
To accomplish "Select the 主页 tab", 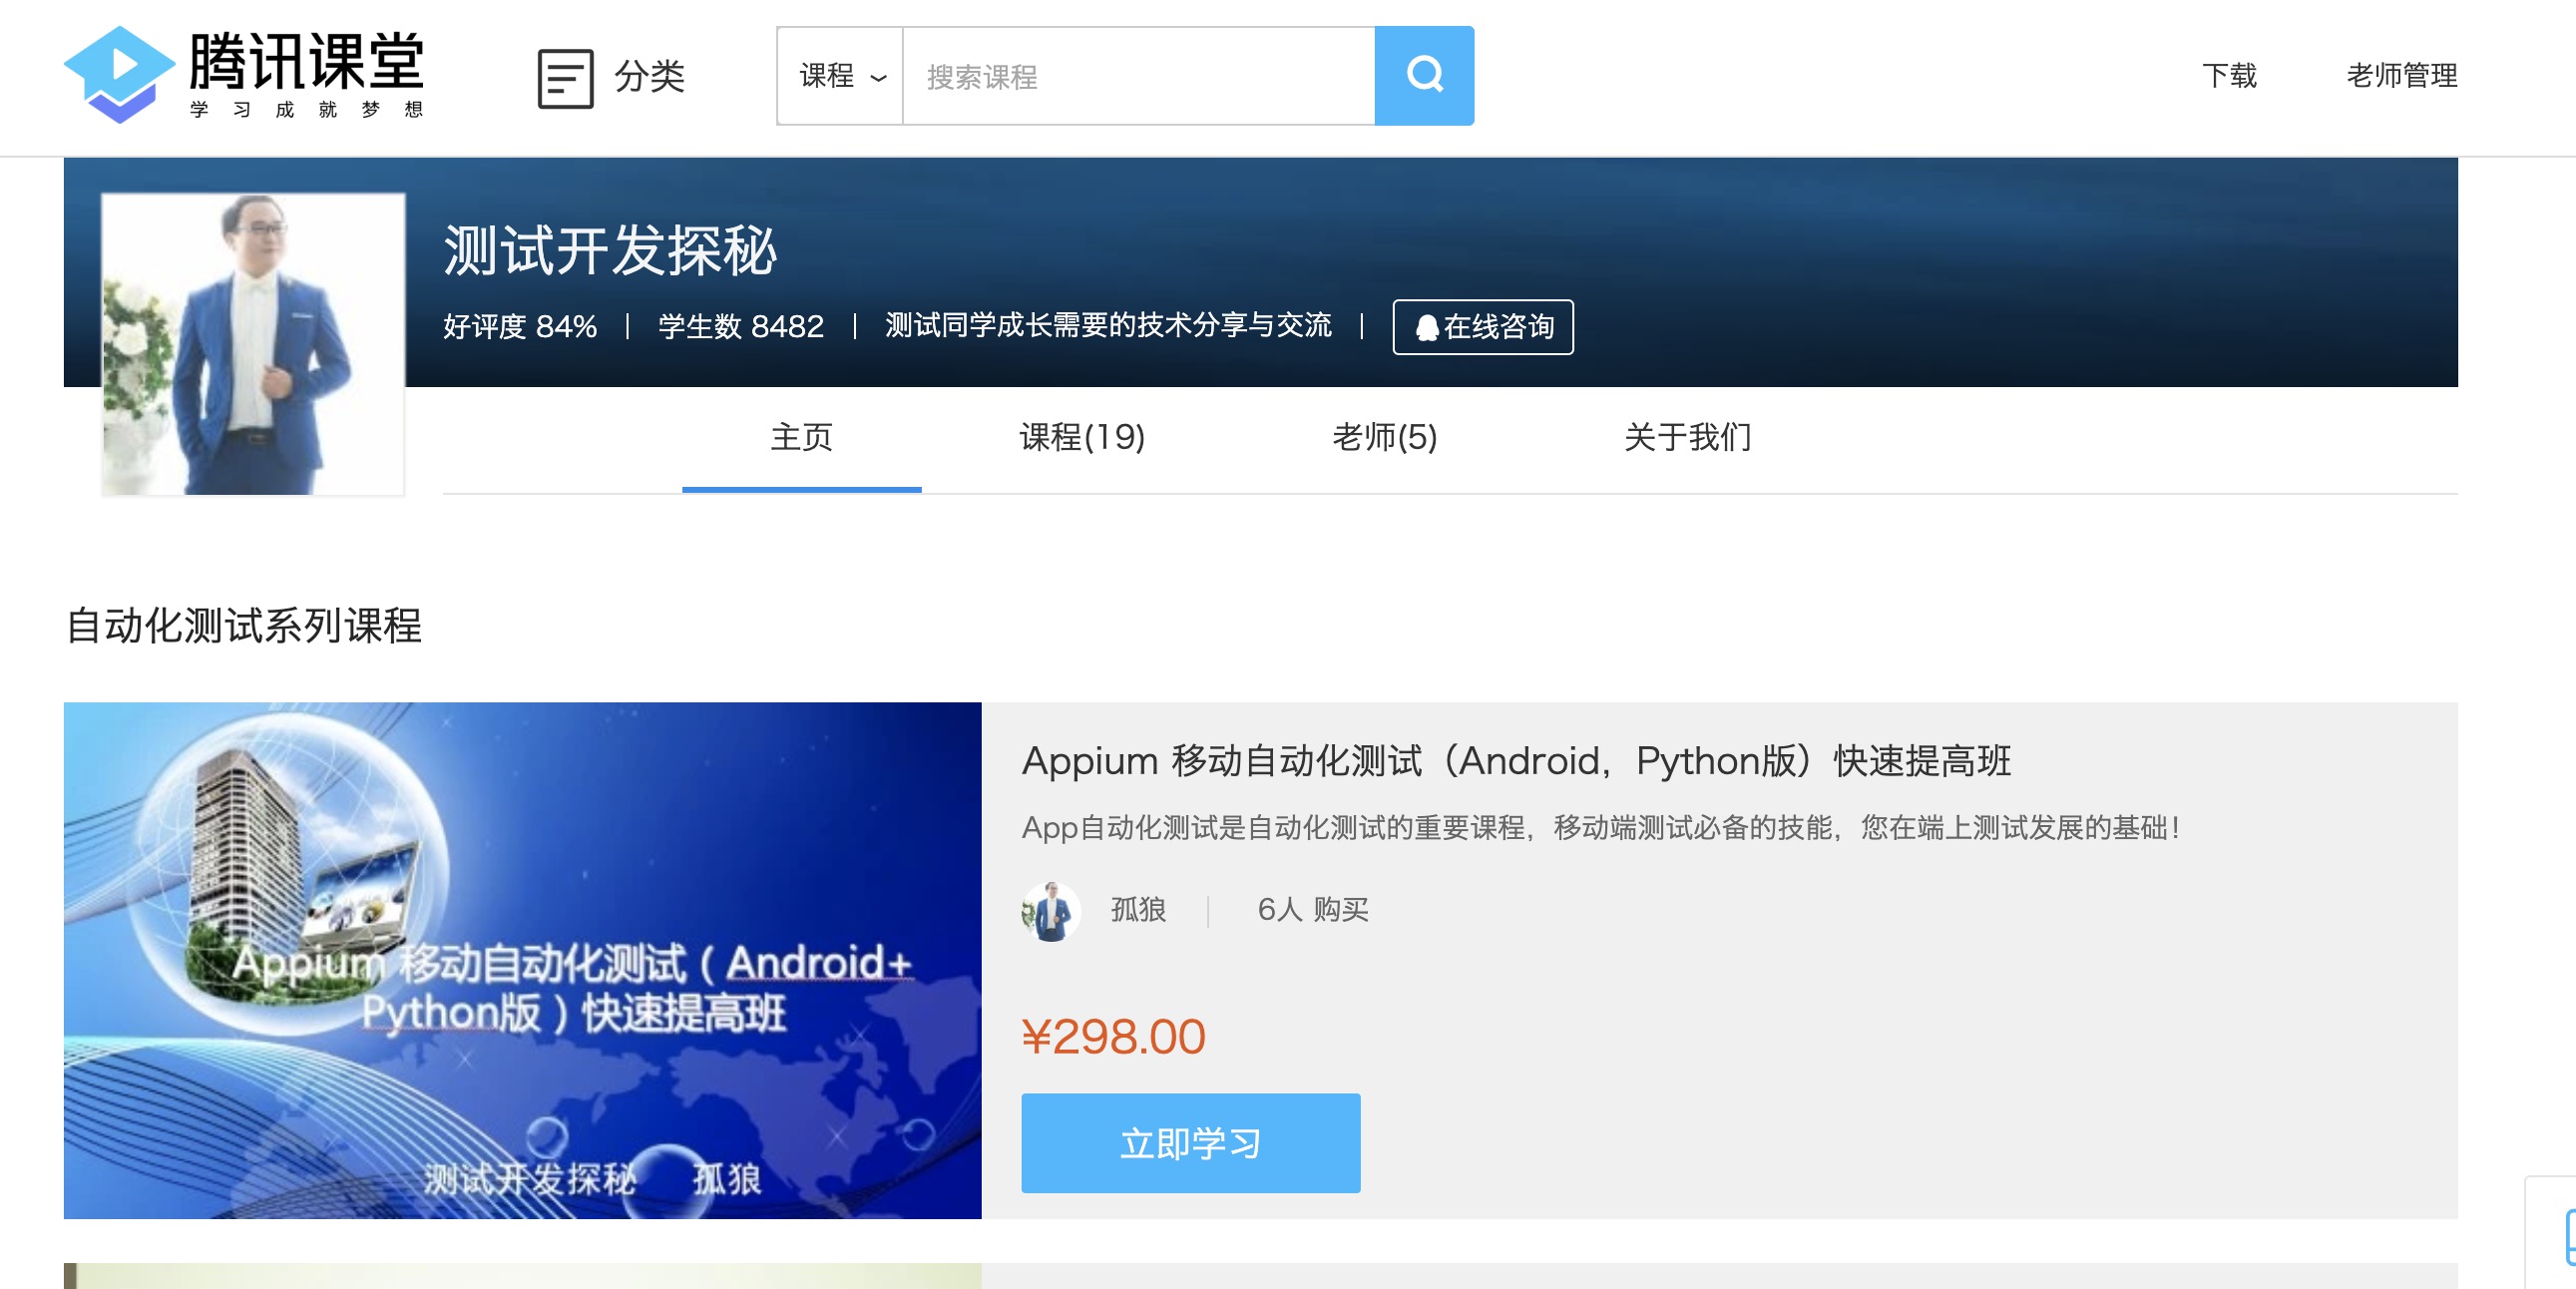I will [x=801, y=437].
